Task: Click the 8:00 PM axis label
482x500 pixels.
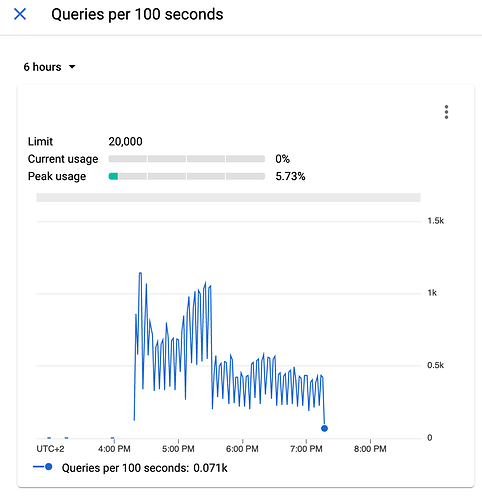Action: click(x=370, y=449)
